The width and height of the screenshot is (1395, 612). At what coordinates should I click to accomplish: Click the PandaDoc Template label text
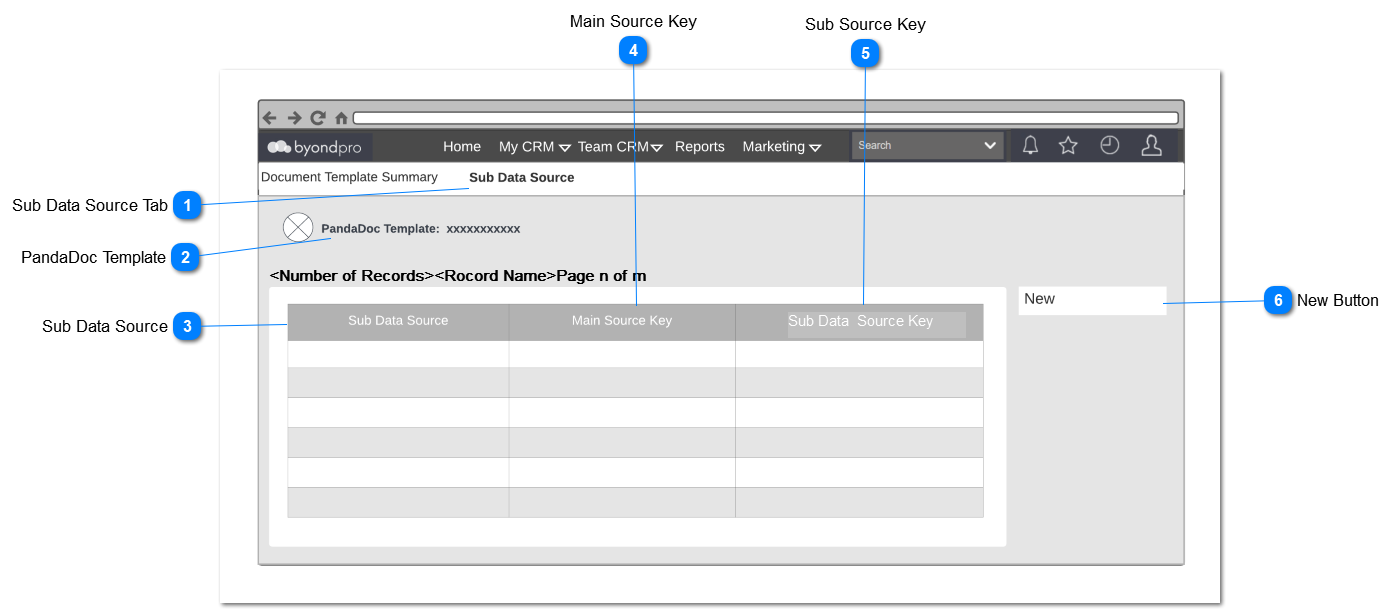tap(380, 229)
